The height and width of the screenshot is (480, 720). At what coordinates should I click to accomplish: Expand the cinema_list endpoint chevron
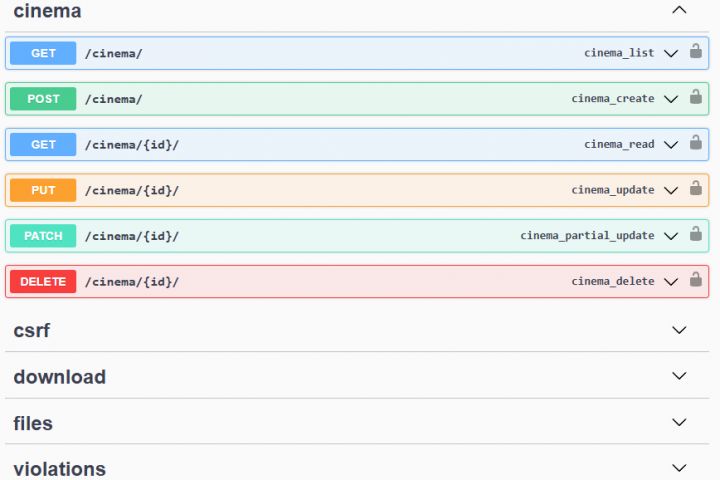tap(671, 53)
